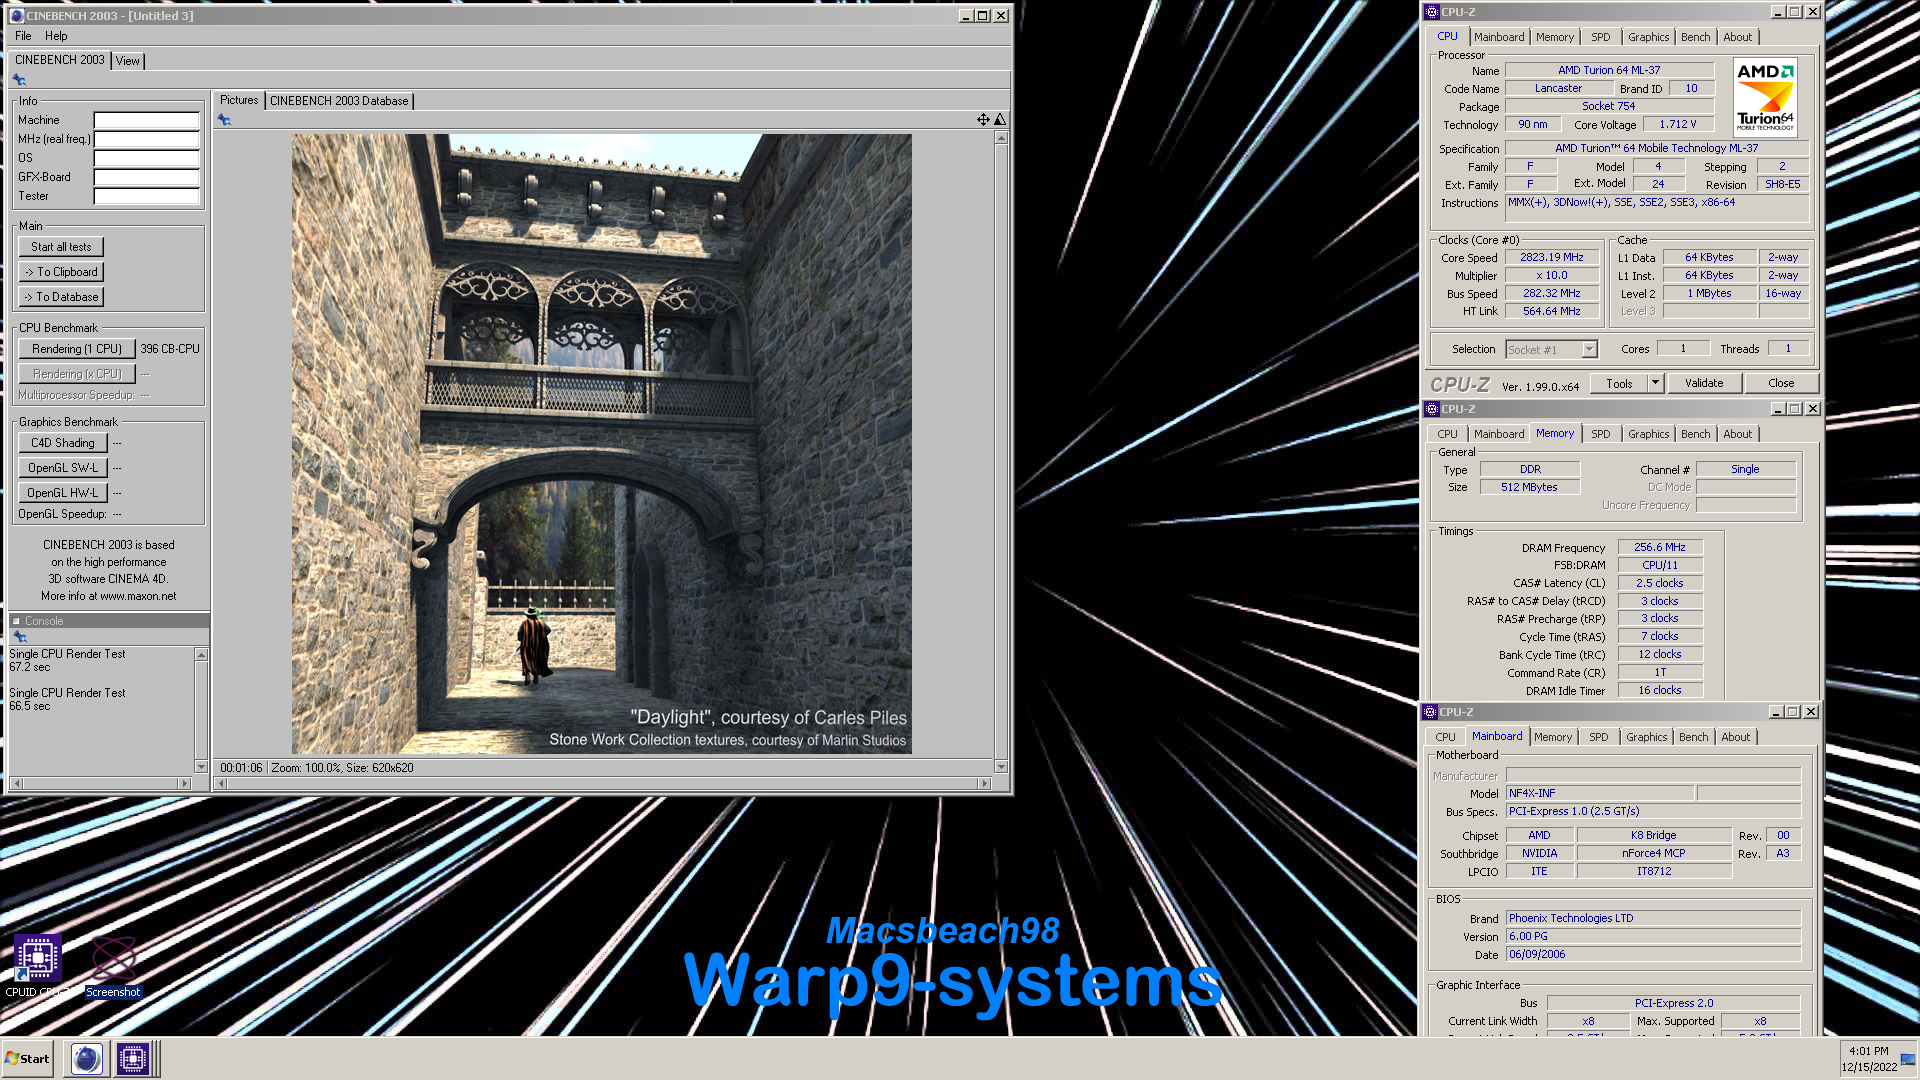Open the CPUID CPU-Z desktop shortcut
The height and width of the screenshot is (1080, 1920).
37,966
